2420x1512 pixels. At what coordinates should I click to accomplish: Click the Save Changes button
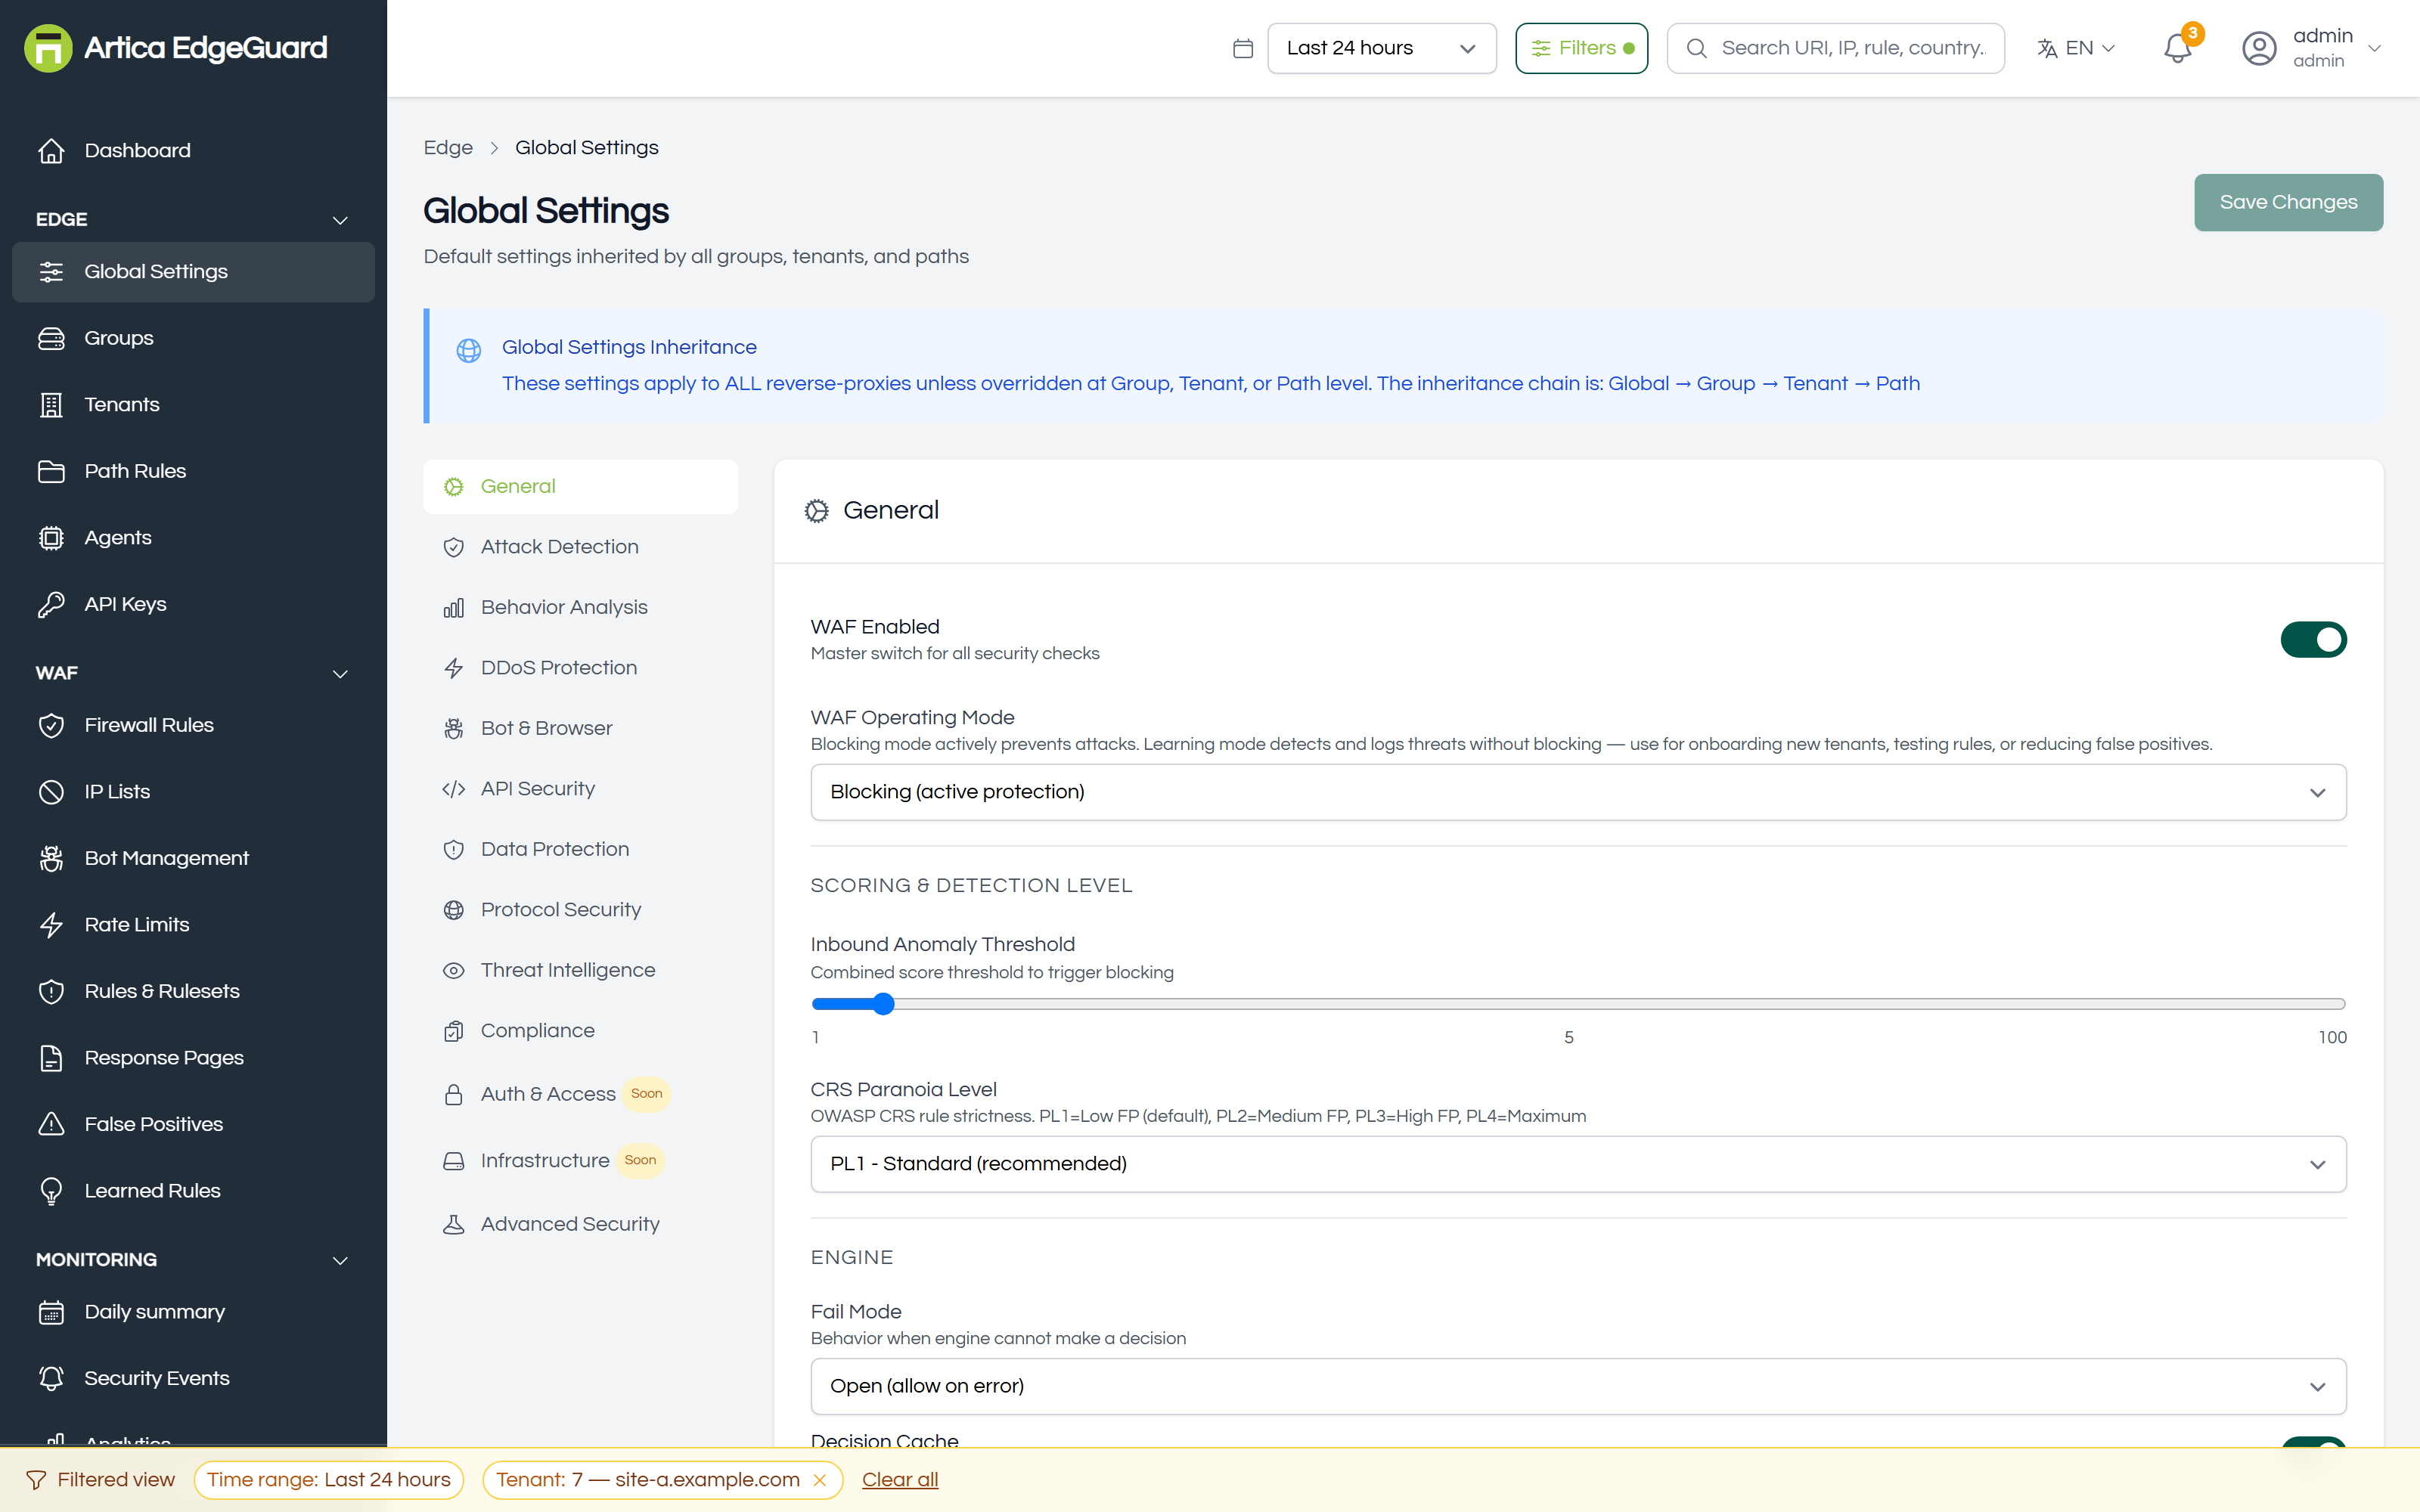pos(2288,202)
